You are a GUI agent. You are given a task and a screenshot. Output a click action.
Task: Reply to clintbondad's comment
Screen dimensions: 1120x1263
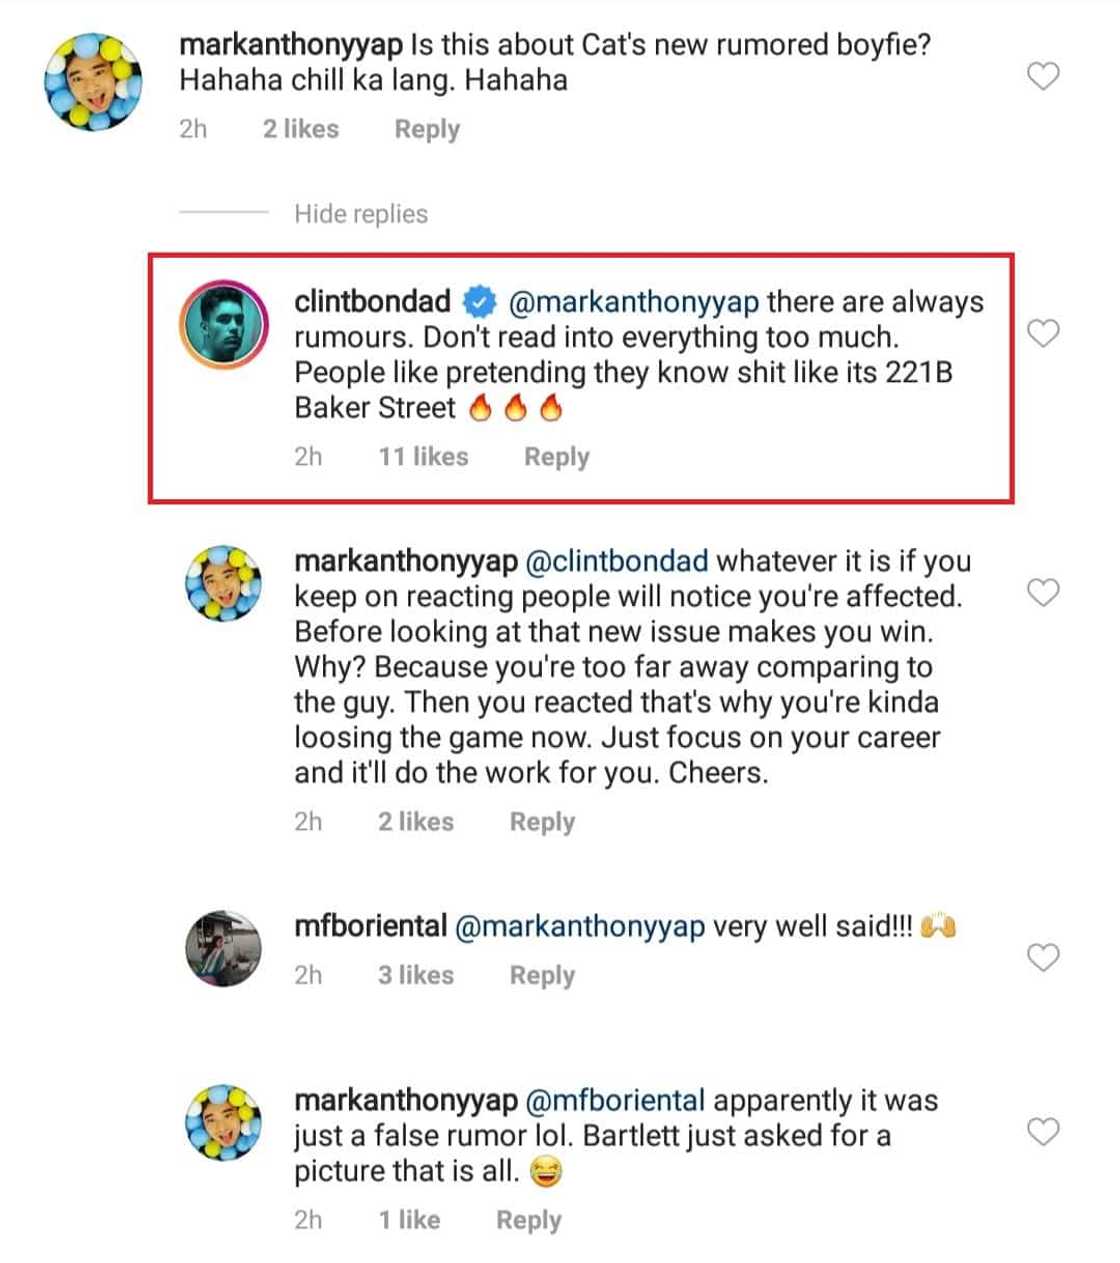556,457
